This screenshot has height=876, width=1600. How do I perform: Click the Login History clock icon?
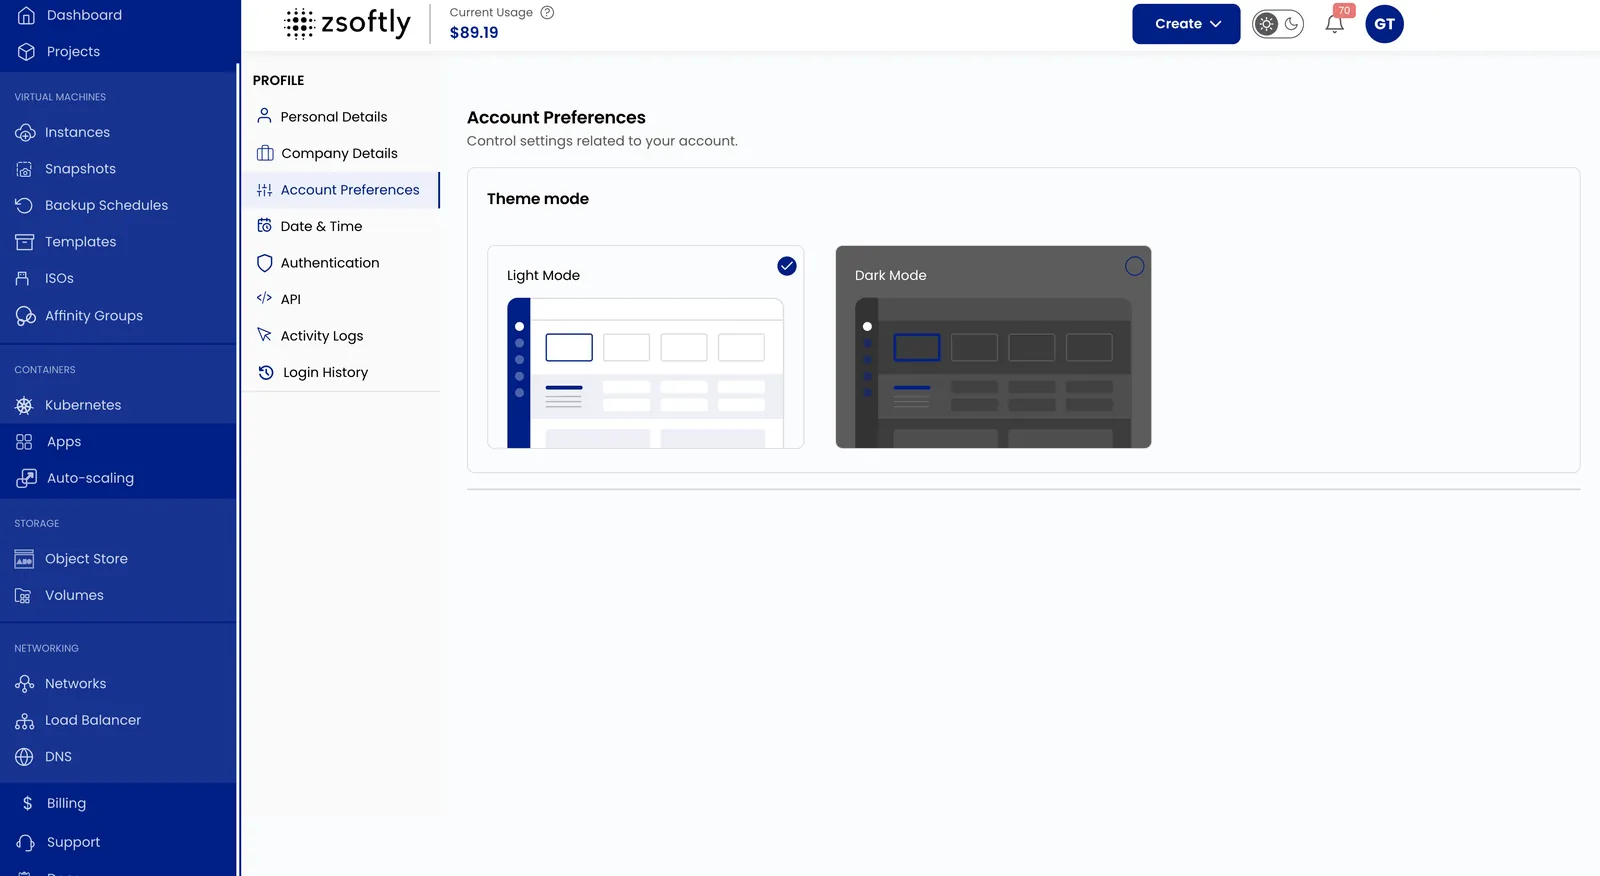pyautogui.click(x=266, y=373)
